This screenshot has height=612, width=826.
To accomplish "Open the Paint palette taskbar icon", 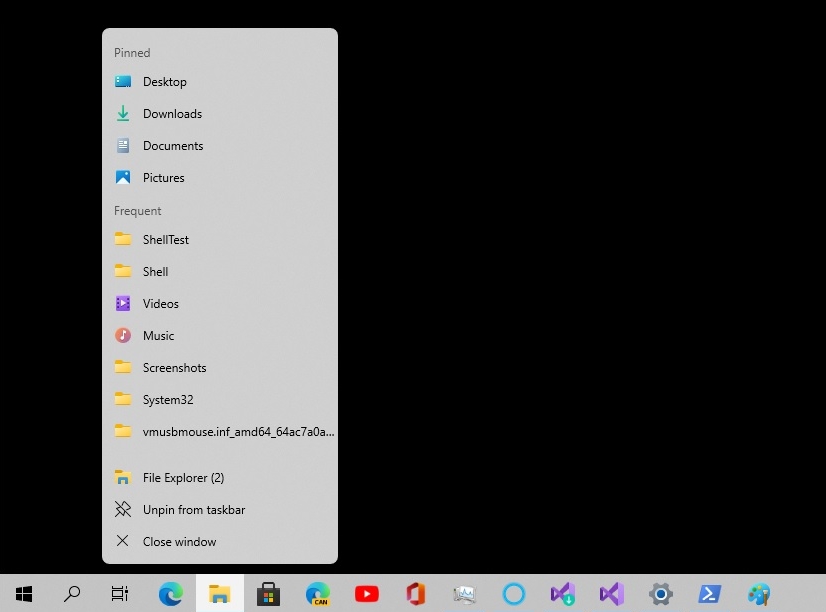I will (759, 594).
